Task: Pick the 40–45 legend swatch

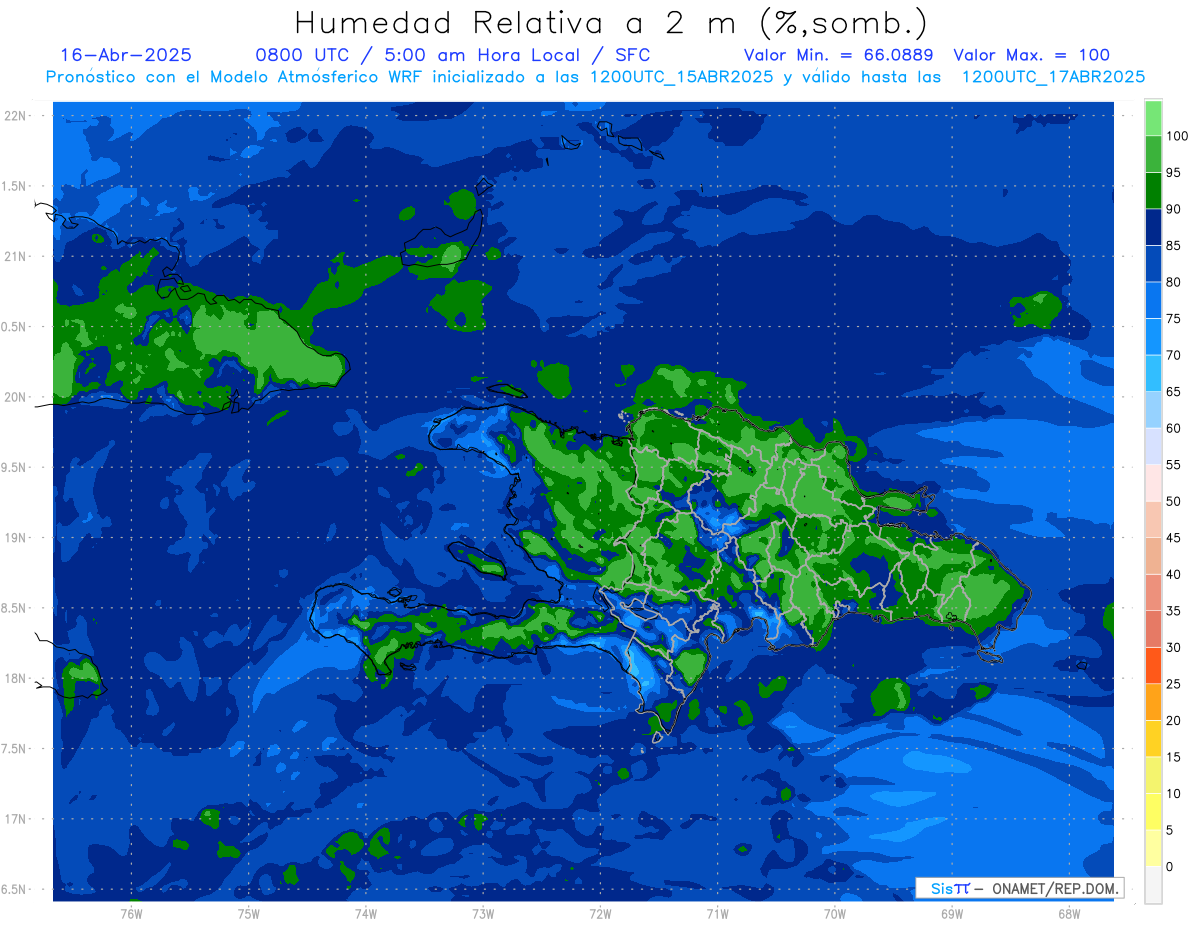Action: (x=1153, y=556)
